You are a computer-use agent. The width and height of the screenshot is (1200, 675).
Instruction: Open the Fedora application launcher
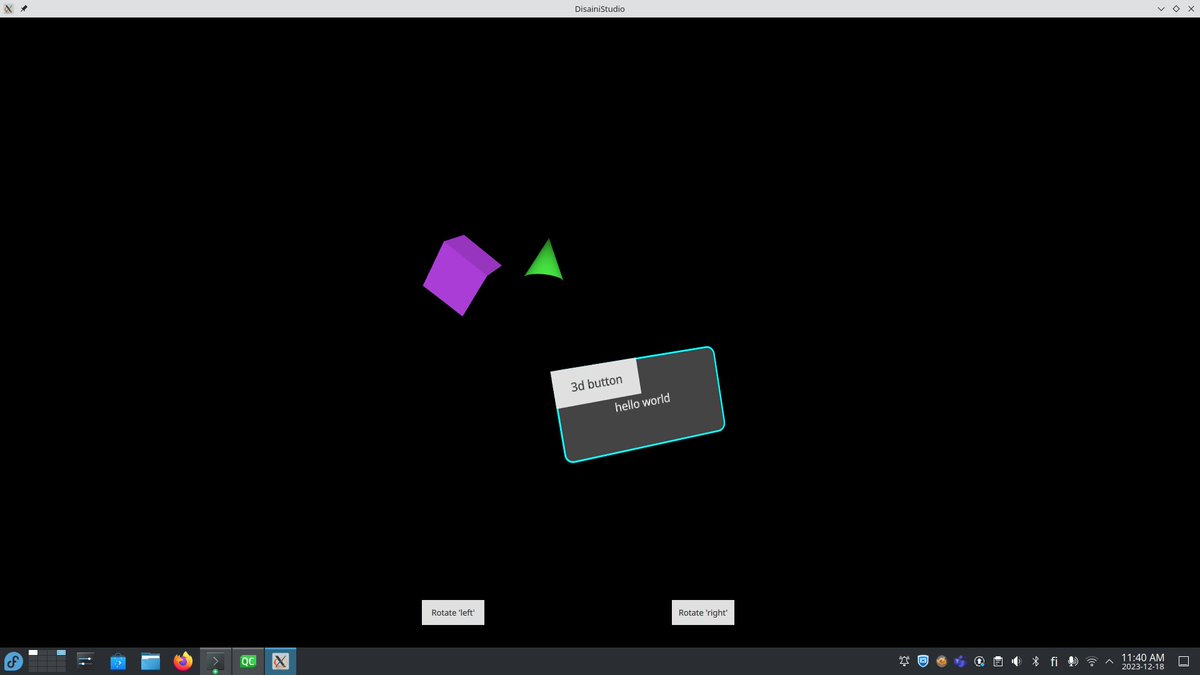pos(14,661)
